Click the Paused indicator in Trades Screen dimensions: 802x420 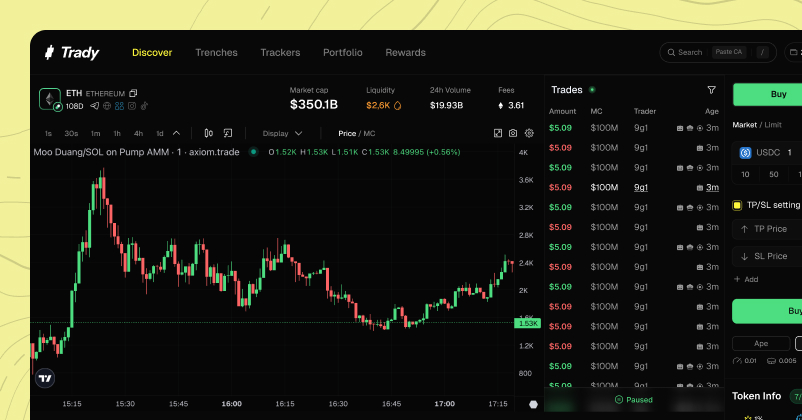(634, 400)
